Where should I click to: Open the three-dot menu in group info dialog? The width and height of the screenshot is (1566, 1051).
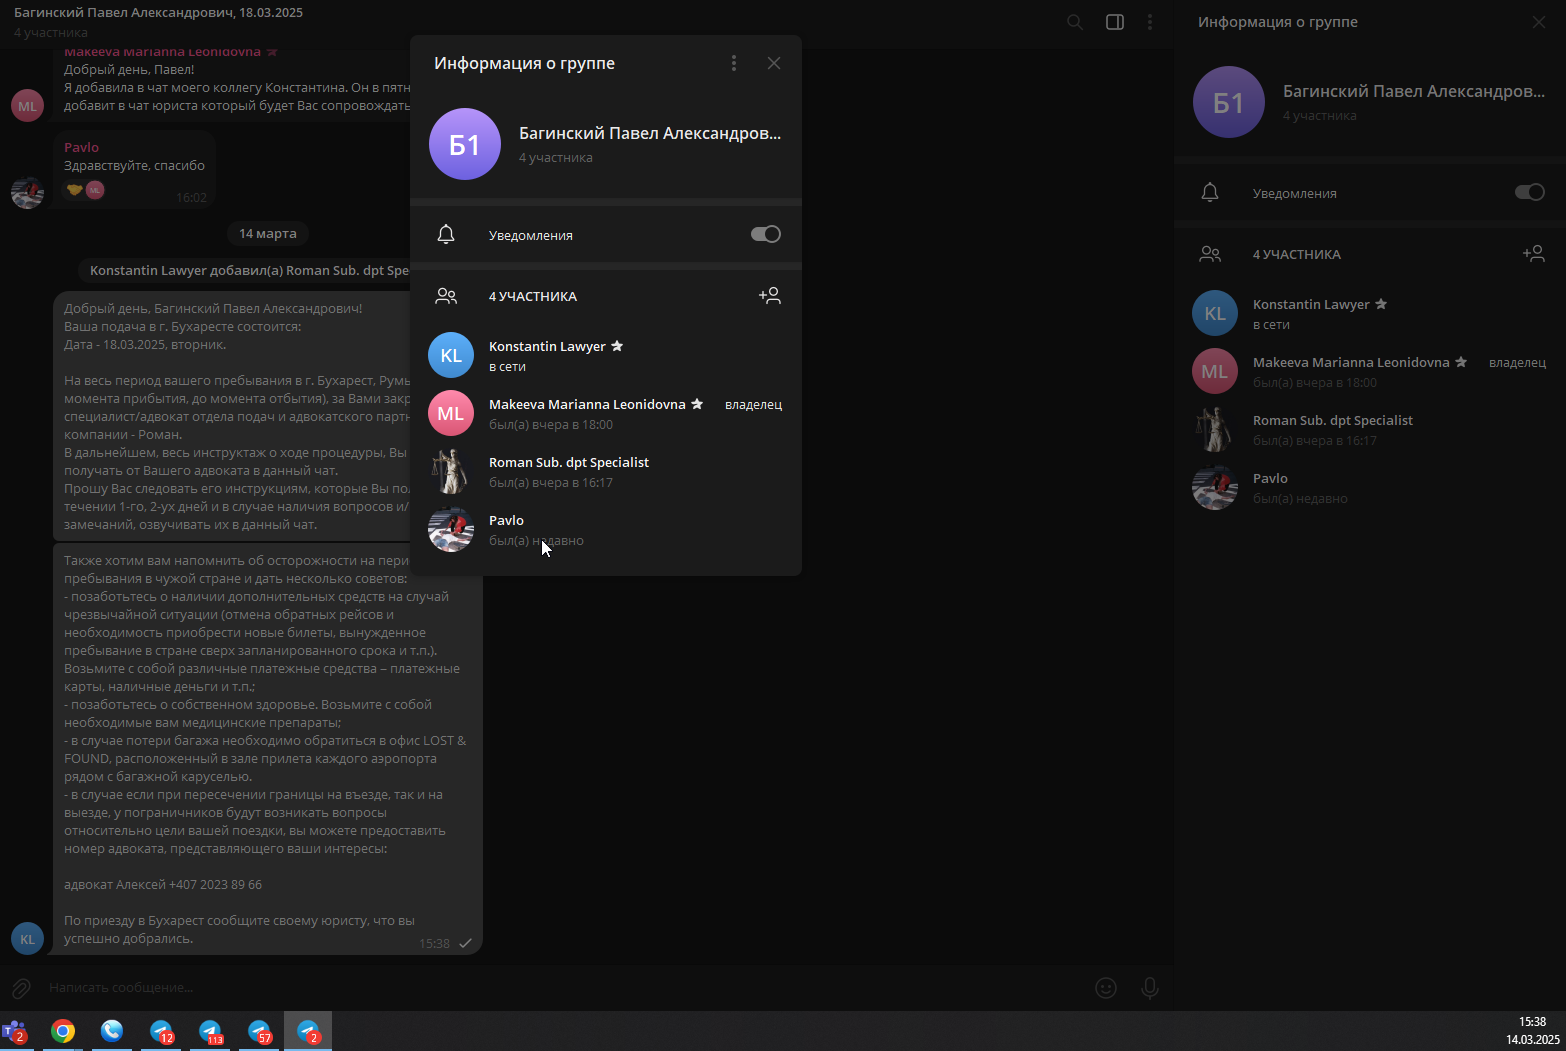[x=734, y=63]
